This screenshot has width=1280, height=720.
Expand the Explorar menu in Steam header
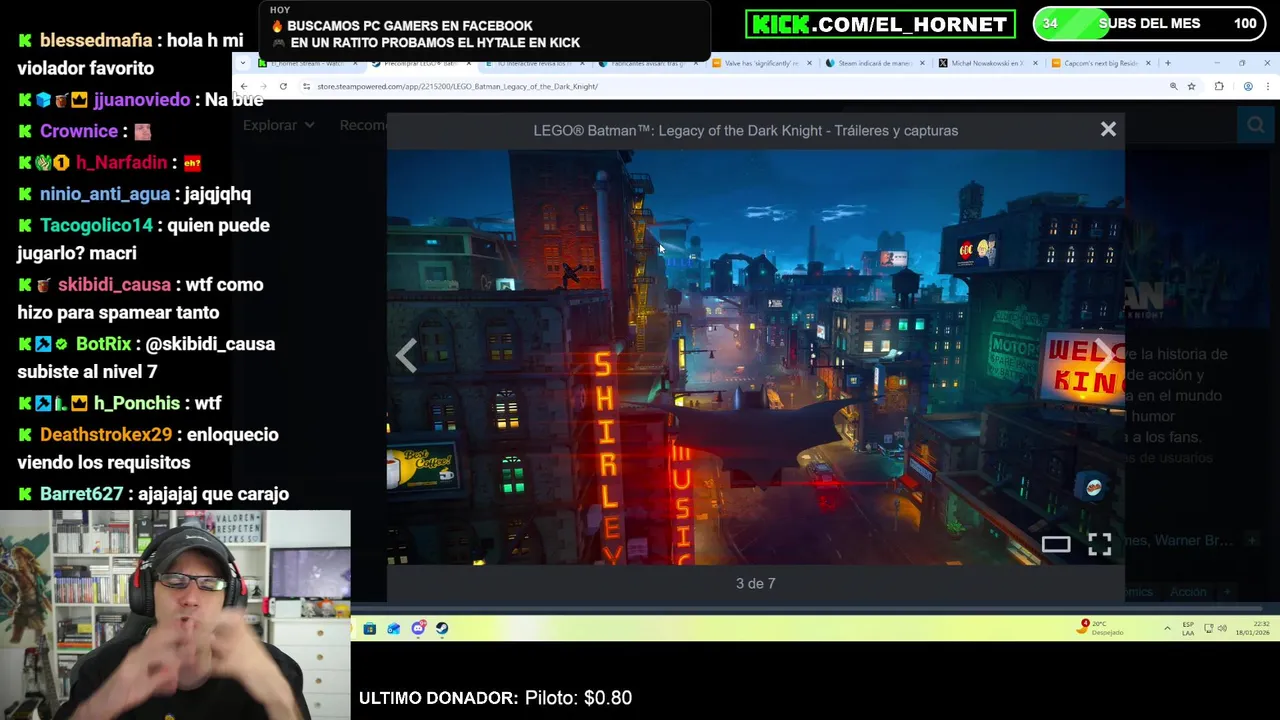(279, 125)
